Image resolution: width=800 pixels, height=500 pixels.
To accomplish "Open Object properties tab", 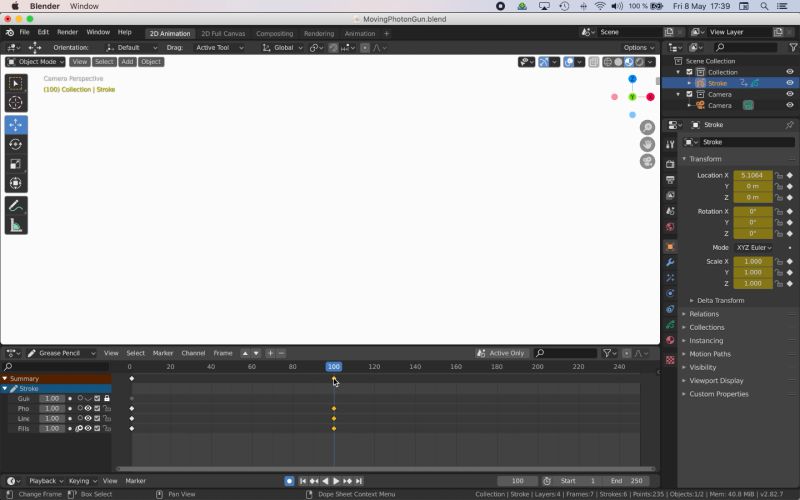I will (670, 246).
